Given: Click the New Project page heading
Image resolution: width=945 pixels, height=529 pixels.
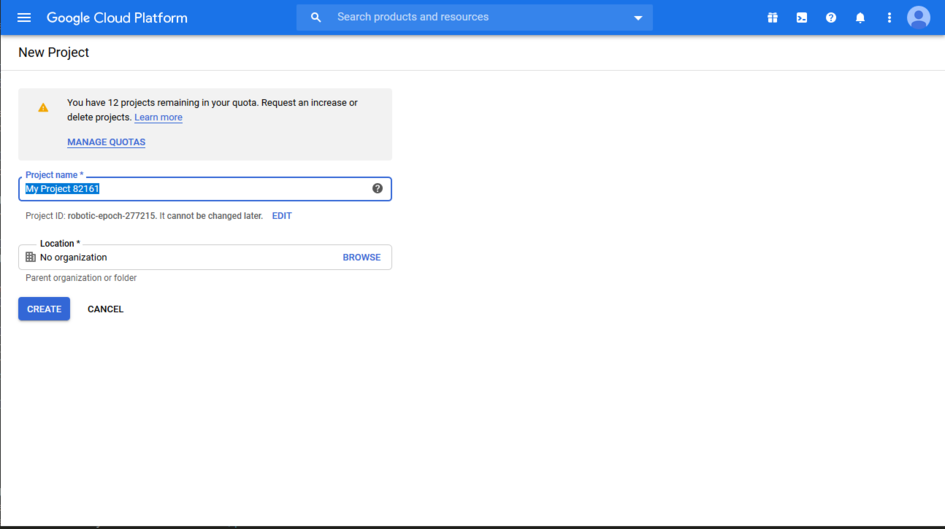Looking at the screenshot, I should coord(54,52).
